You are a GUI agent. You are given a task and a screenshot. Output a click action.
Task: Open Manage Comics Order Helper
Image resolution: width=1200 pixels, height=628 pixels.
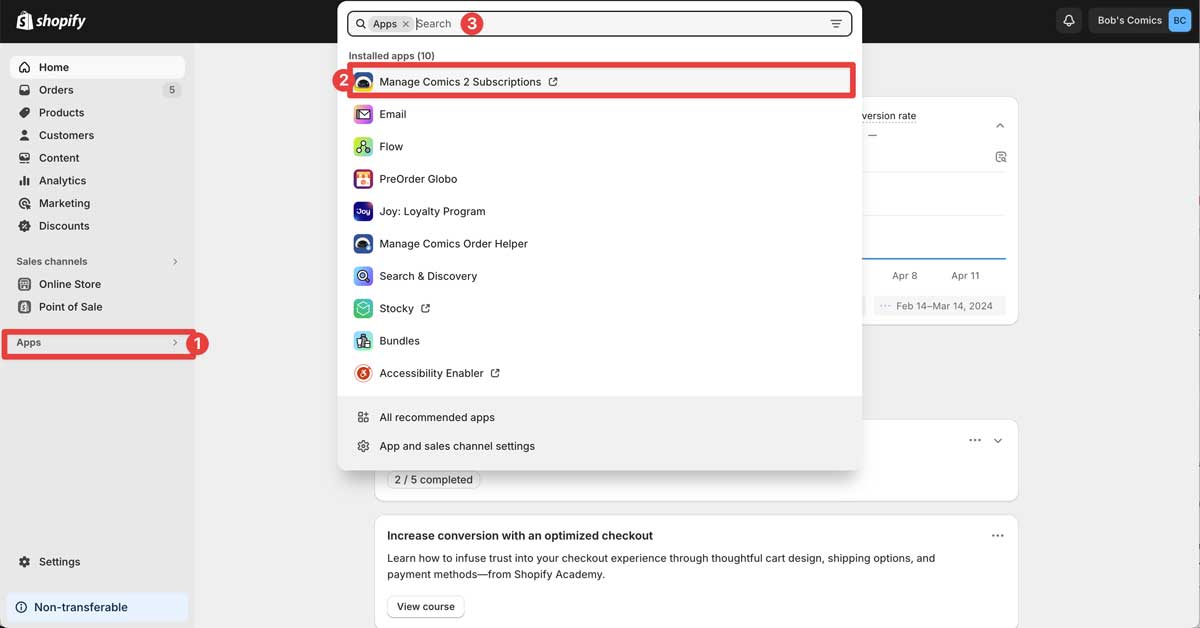[x=600, y=244]
